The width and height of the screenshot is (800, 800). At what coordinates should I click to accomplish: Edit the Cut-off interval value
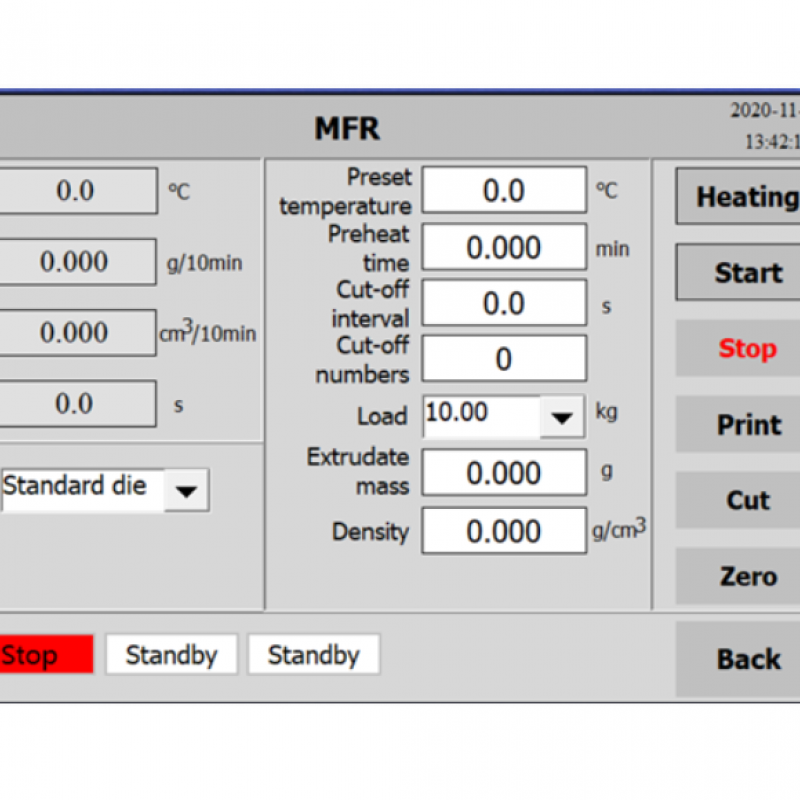pos(504,303)
